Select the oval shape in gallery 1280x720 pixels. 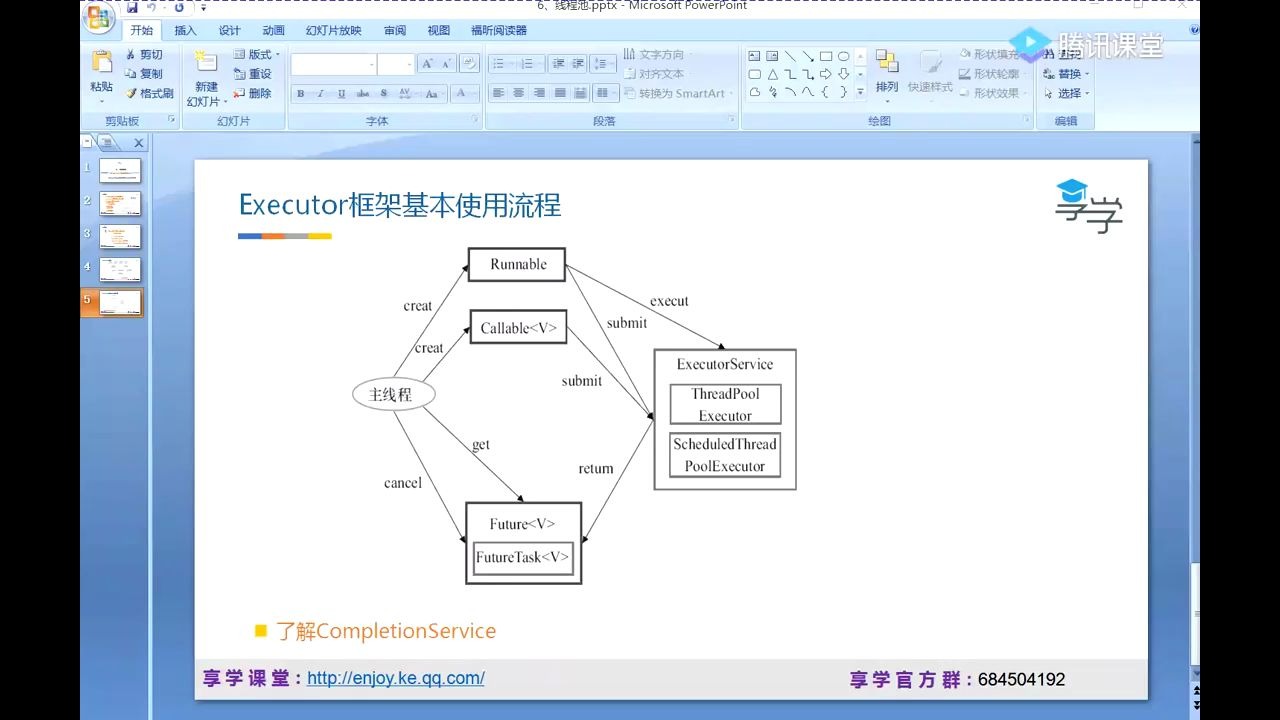point(844,56)
